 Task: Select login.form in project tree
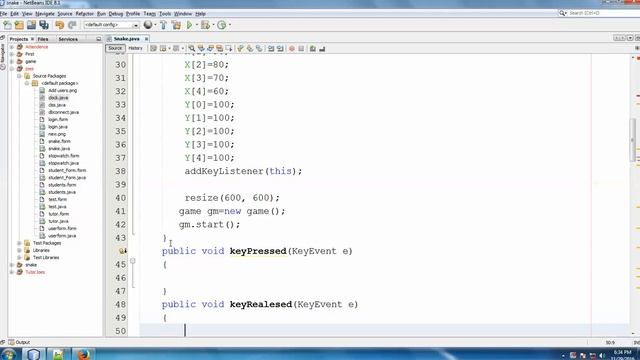point(58,120)
